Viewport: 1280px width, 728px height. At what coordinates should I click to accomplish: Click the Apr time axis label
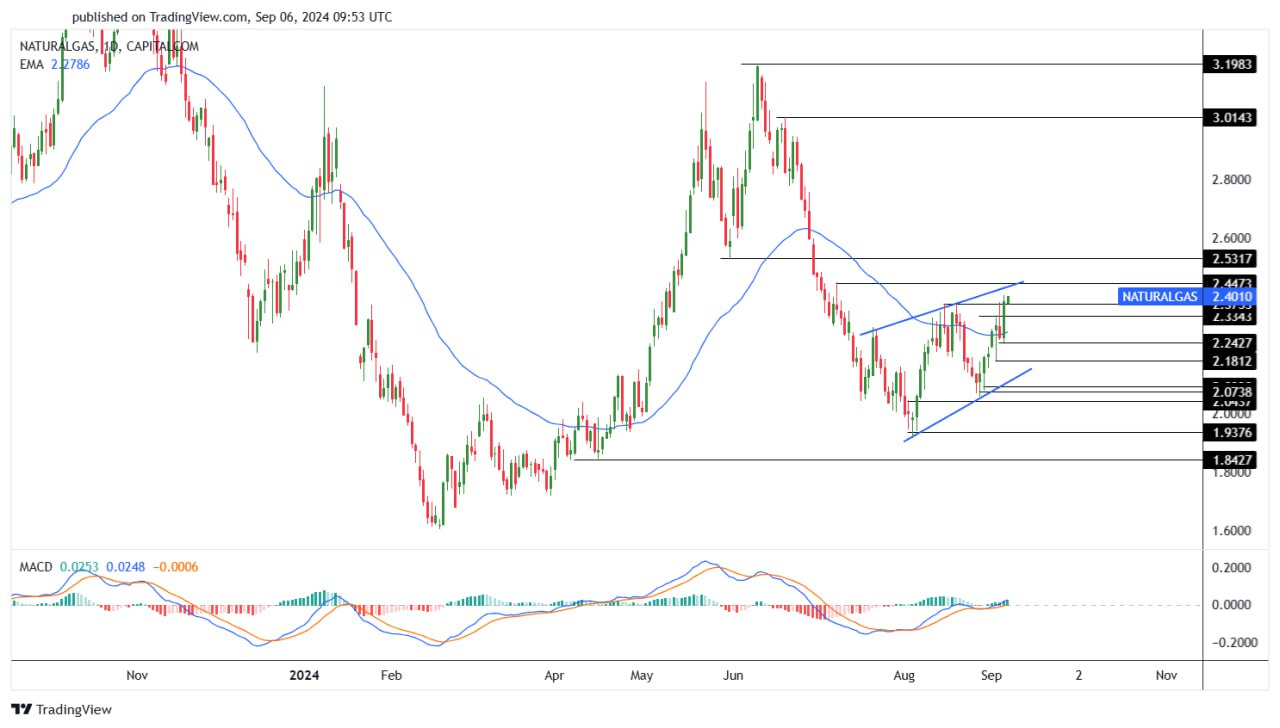(555, 675)
